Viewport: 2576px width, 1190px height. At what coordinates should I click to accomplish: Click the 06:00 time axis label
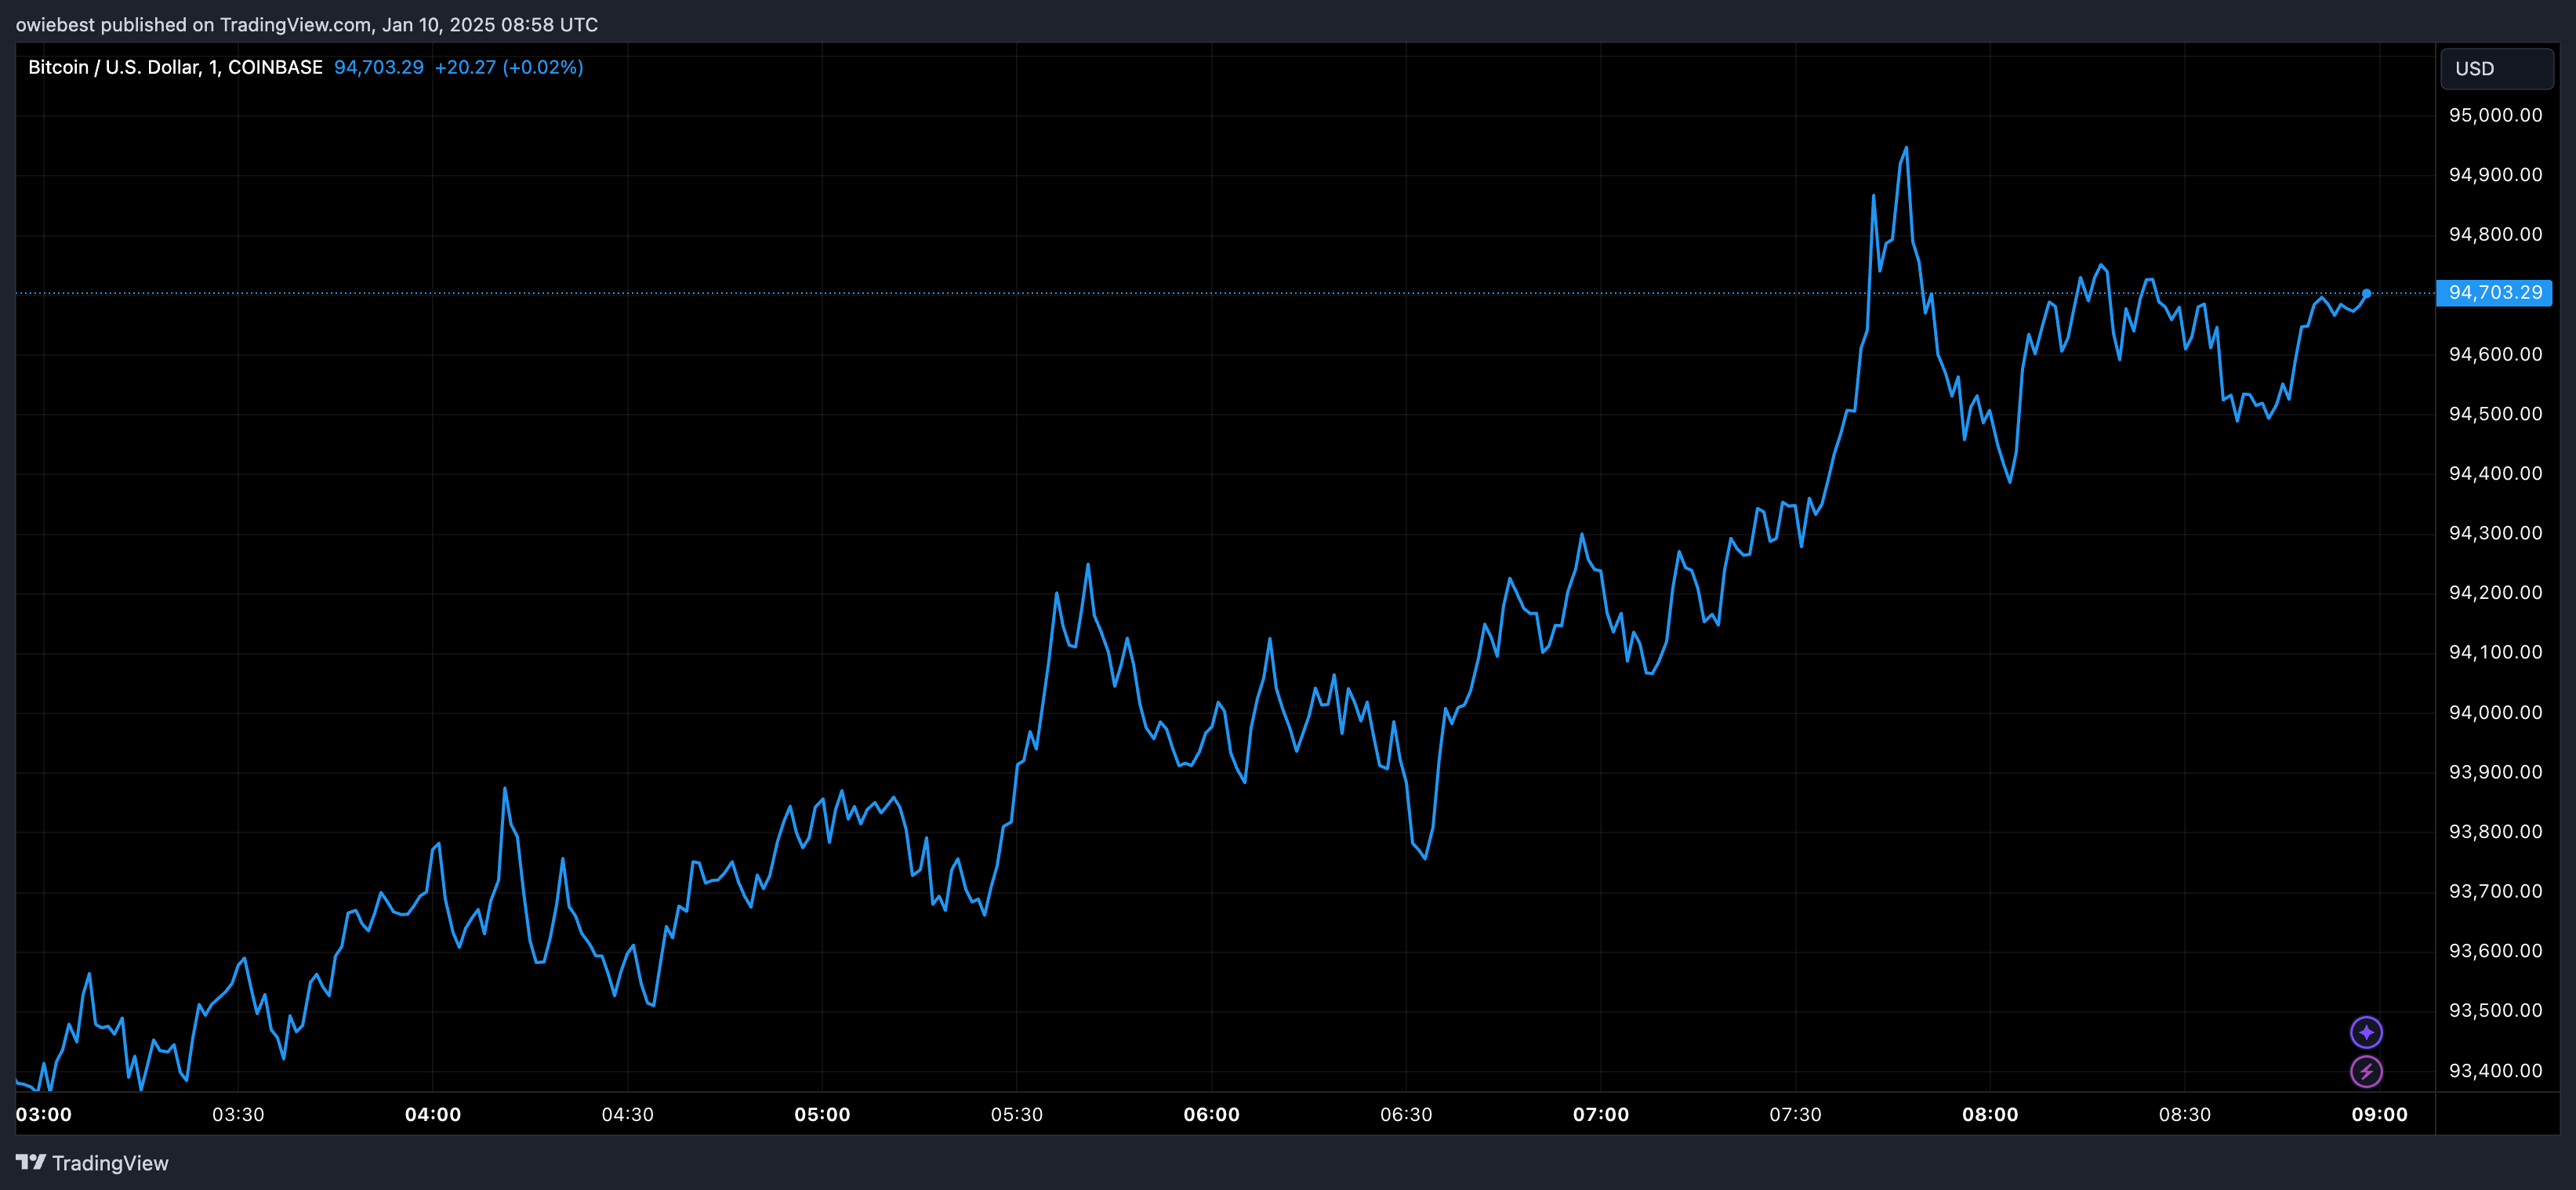[x=1212, y=1114]
